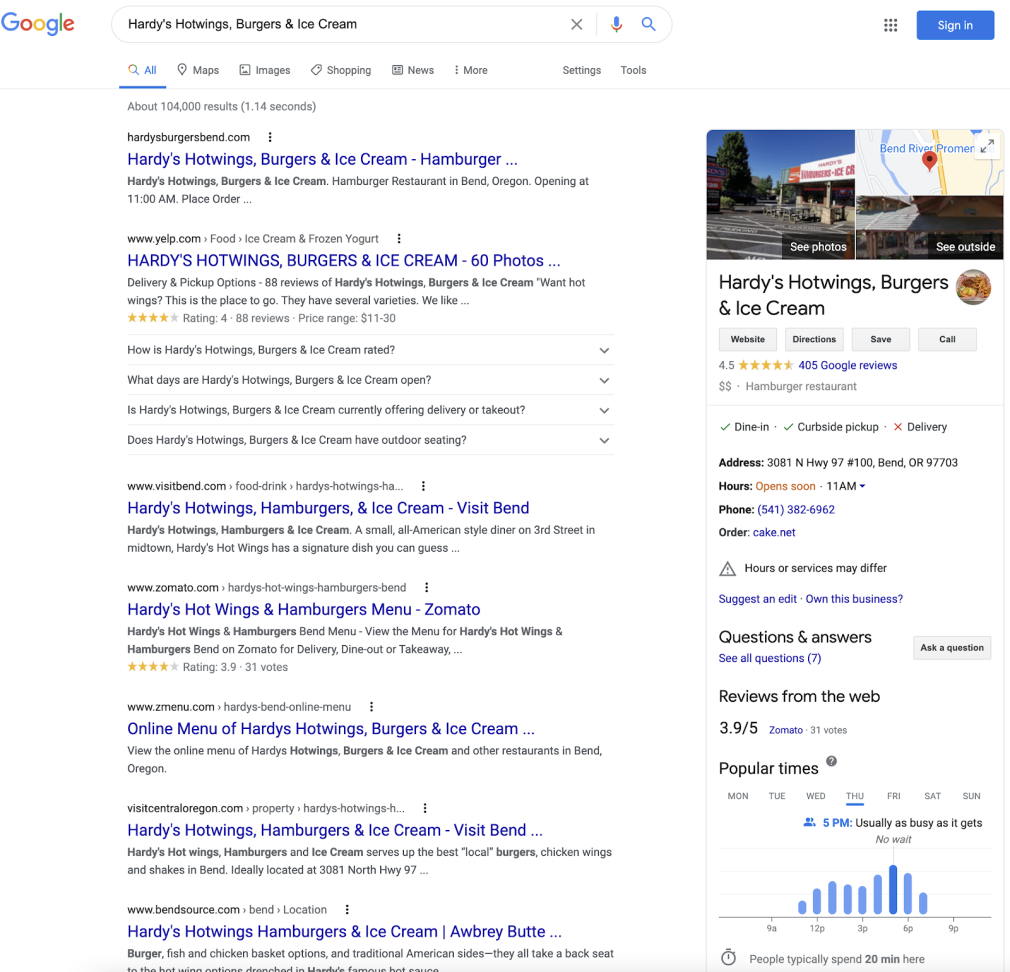The width and height of the screenshot is (1010, 972).
Task: Open options menu for visitbend.com result
Action: click(423, 486)
